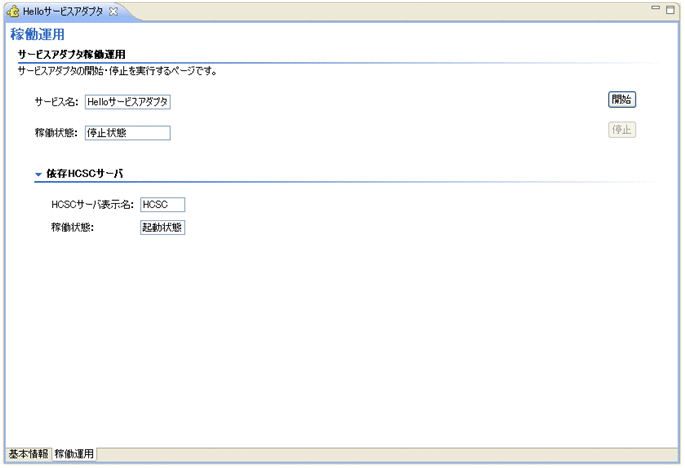Maximize the editor pane

point(671,10)
